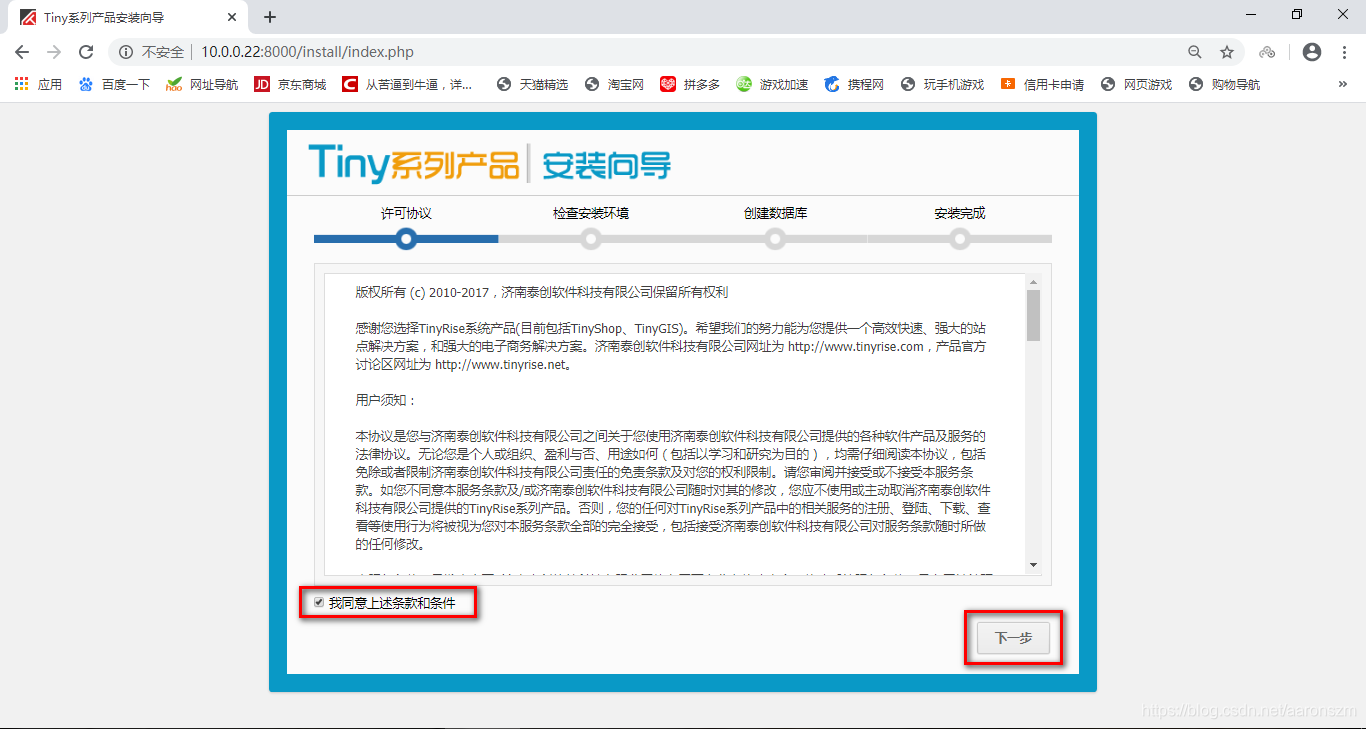The width and height of the screenshot is (1366, 729).
Task: Click the 用户须知 heading text
Action: point(386,400)
